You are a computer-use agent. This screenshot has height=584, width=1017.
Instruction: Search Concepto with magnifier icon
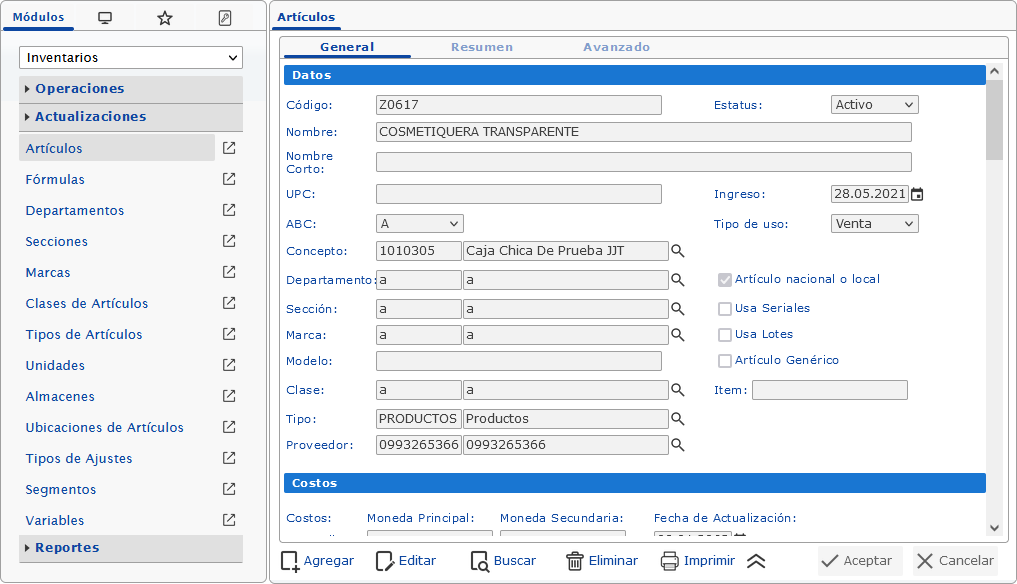[x=678, y=251]
